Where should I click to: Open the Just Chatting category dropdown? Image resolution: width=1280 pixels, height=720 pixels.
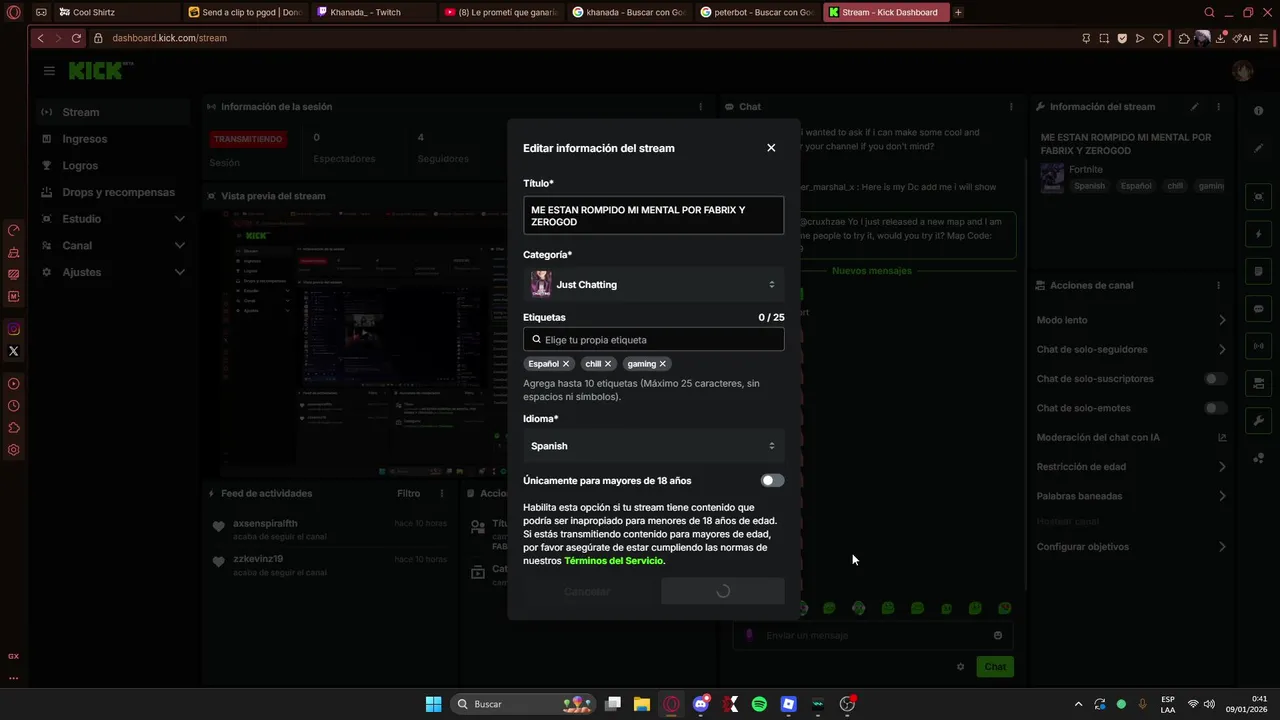pos(653,285)
